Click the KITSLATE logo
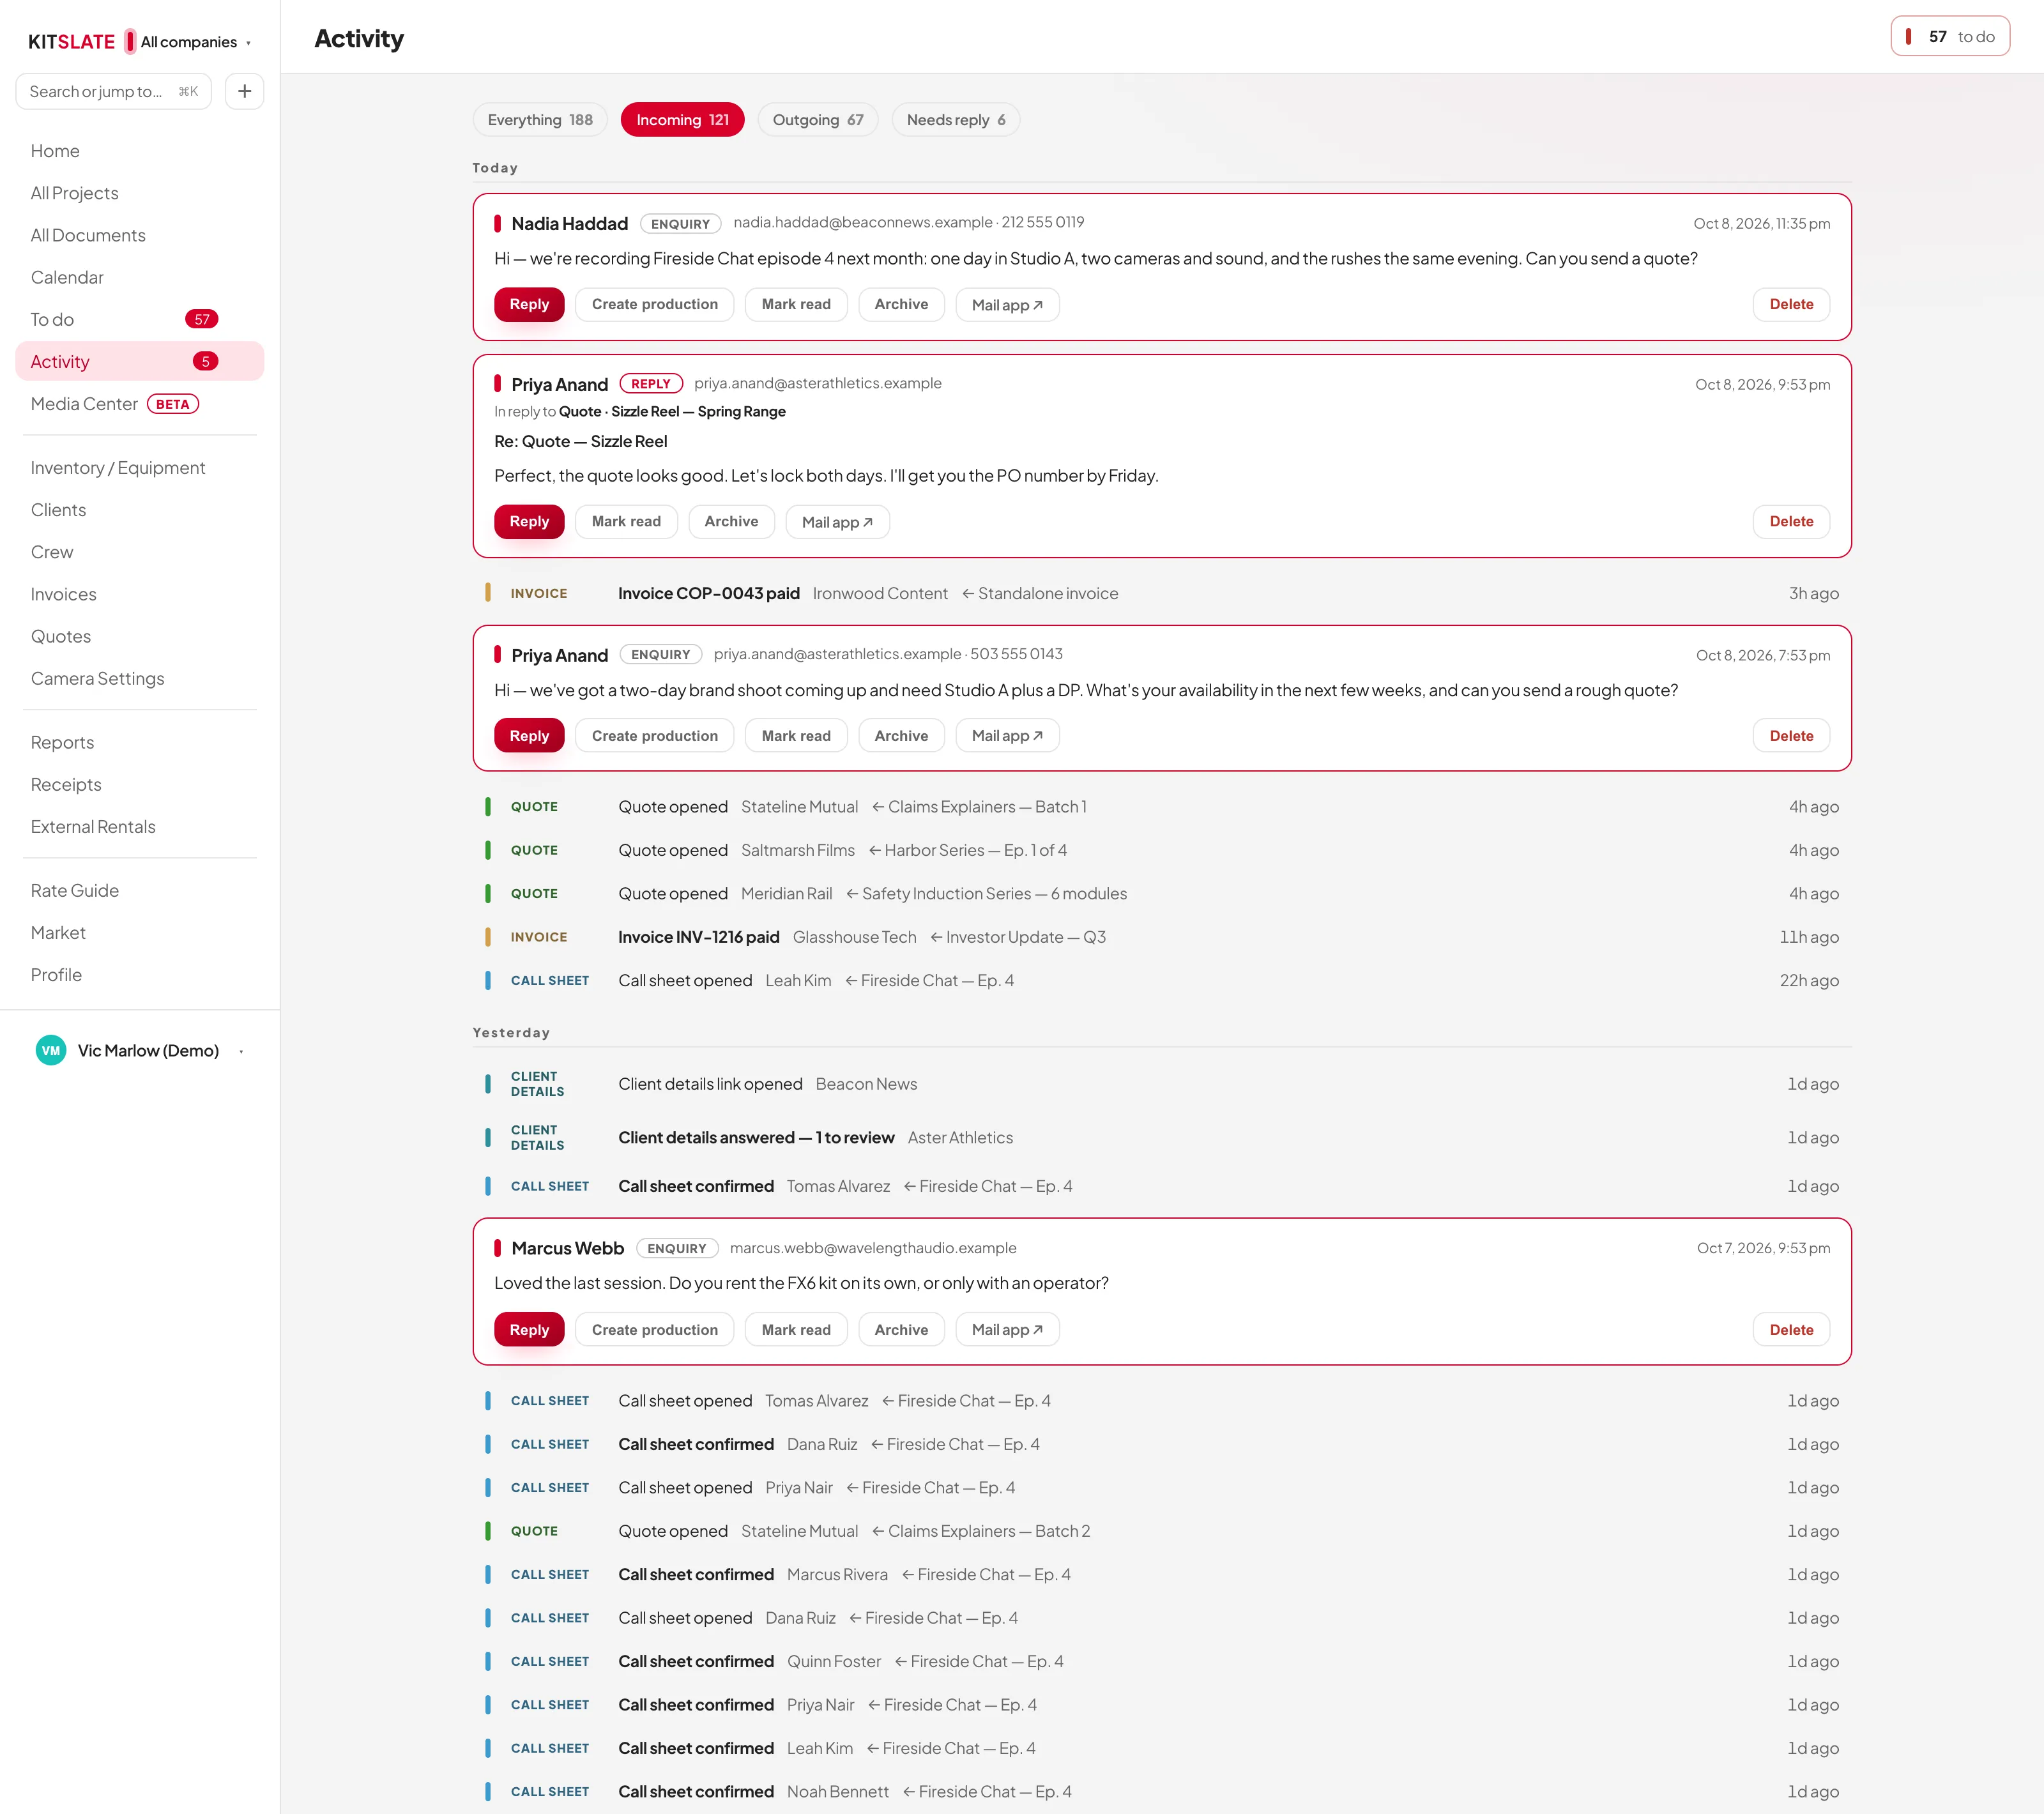Screen dimensions: 2044x1814 [x=72, y=41]
